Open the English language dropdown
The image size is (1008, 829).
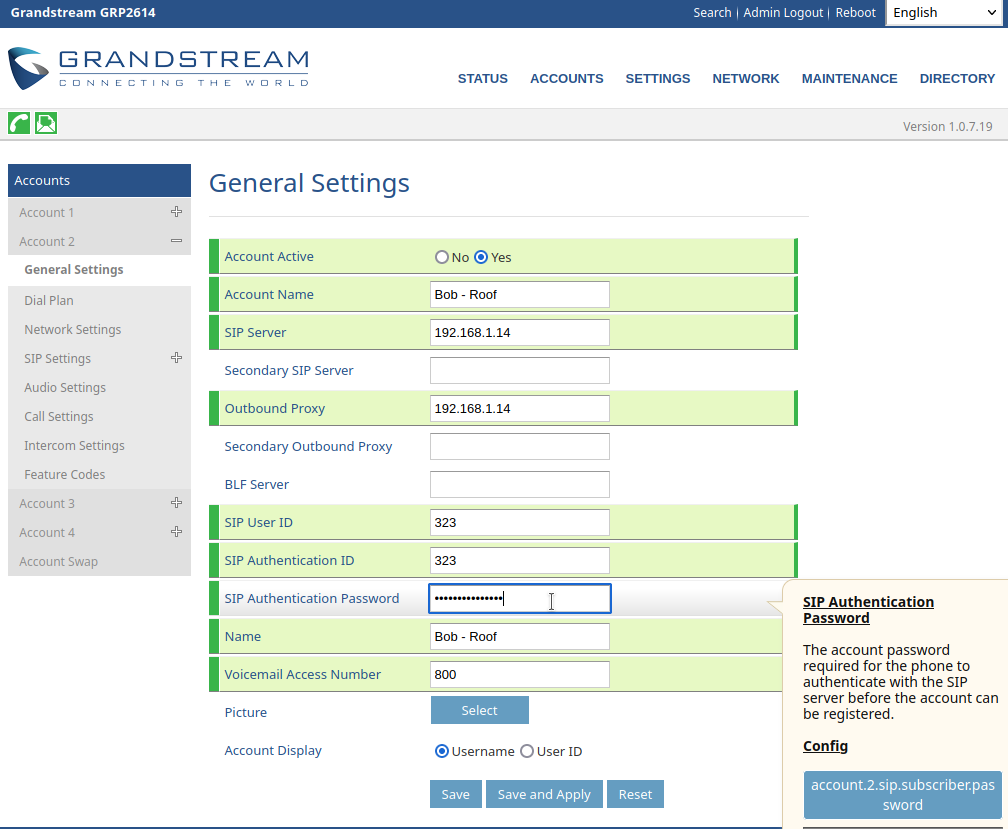click(942, 13)
